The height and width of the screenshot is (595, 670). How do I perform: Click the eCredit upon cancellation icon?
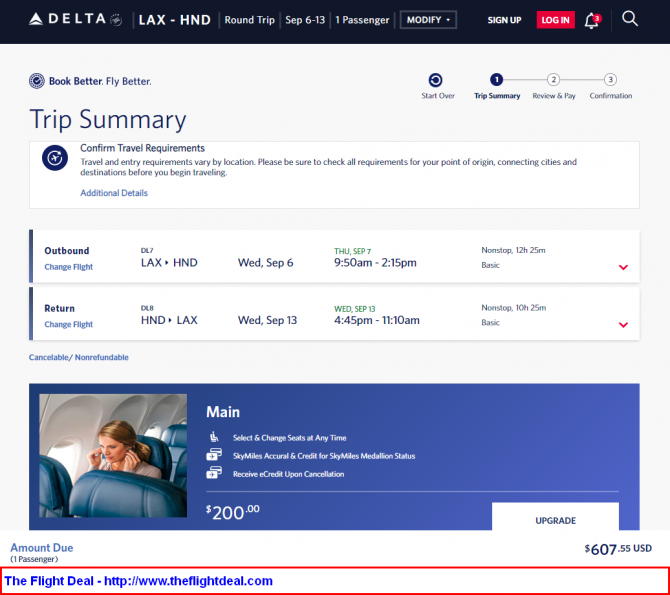pyautogui.click(x=213, y=473)
